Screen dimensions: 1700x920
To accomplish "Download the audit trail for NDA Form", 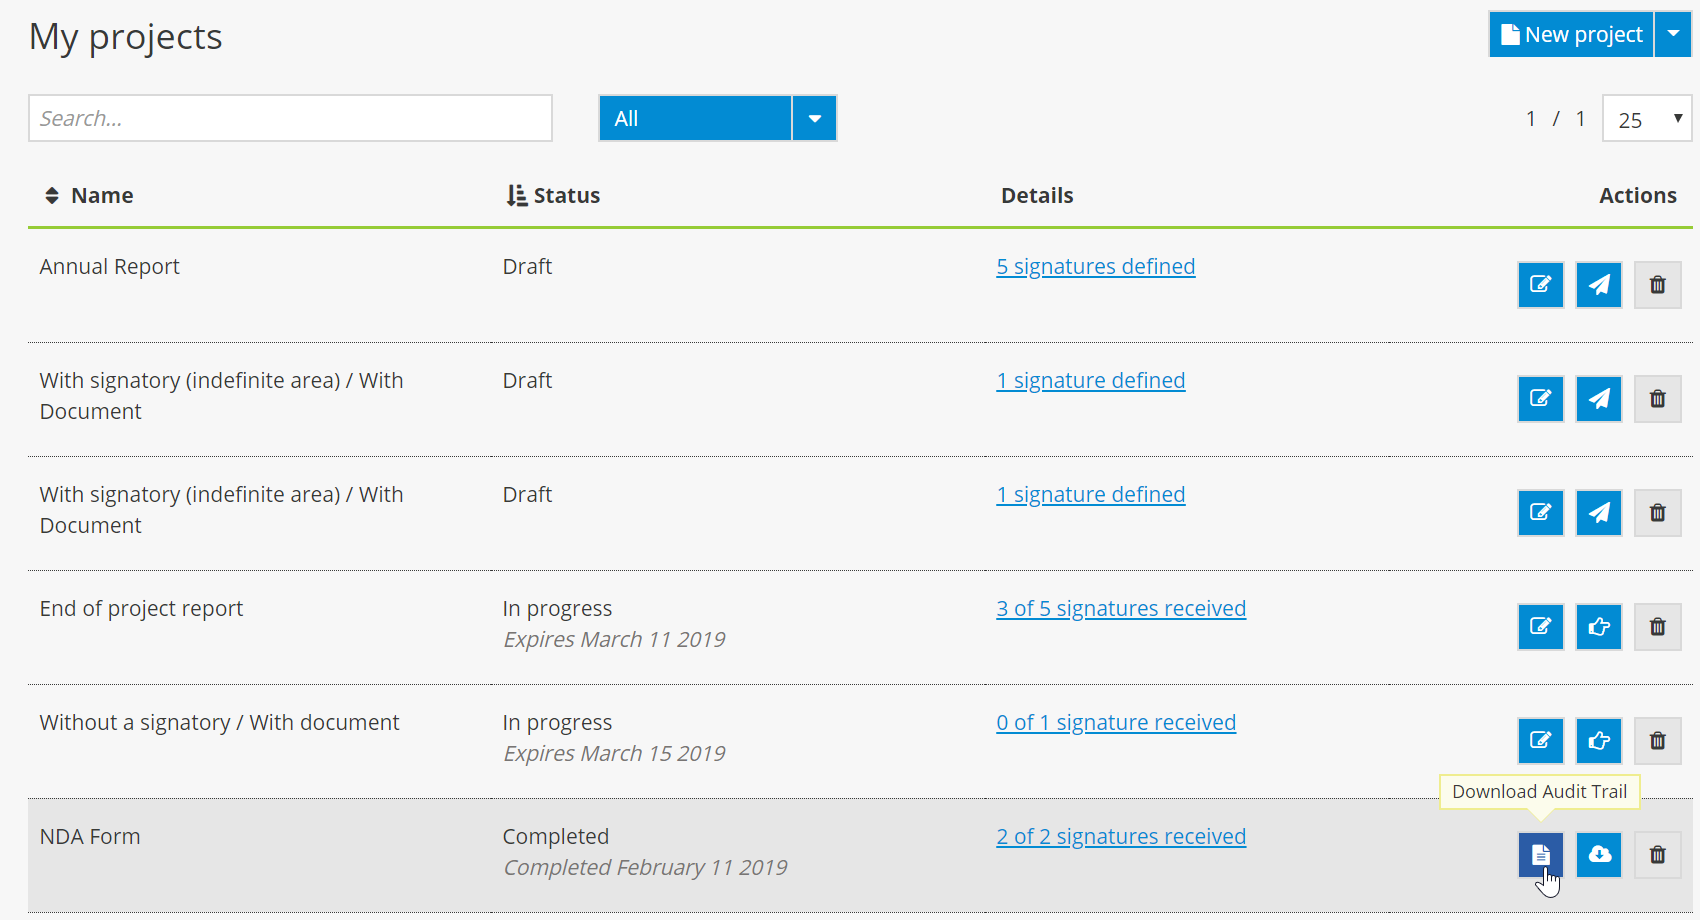I will coord(1540,855).
